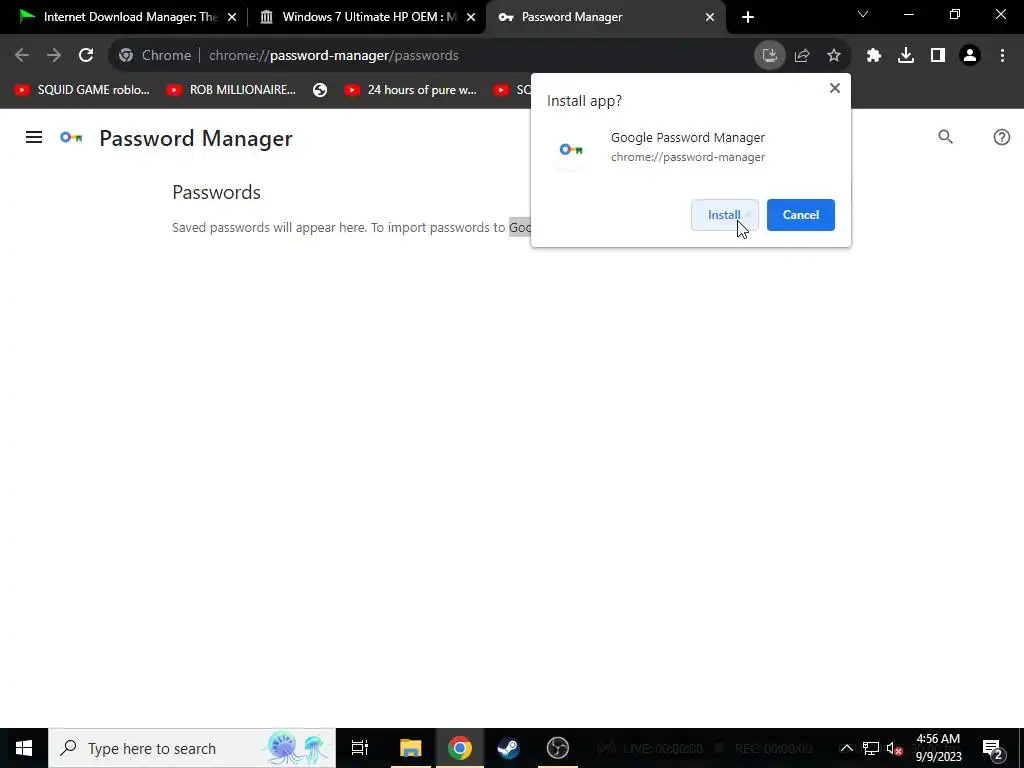Open Task View on the taskbar
Image resolution: width=1024 pixels, height=768 pixels.
pyautogui.click(x=360, y=748)
